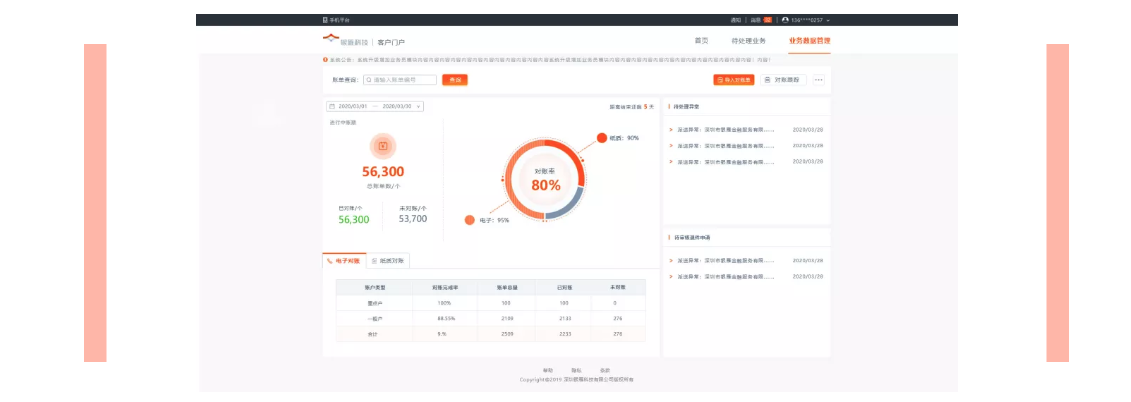This screenshot has height=402, width=1131.
Task: Click the orange 查询 search button
Action: point(455,80)
